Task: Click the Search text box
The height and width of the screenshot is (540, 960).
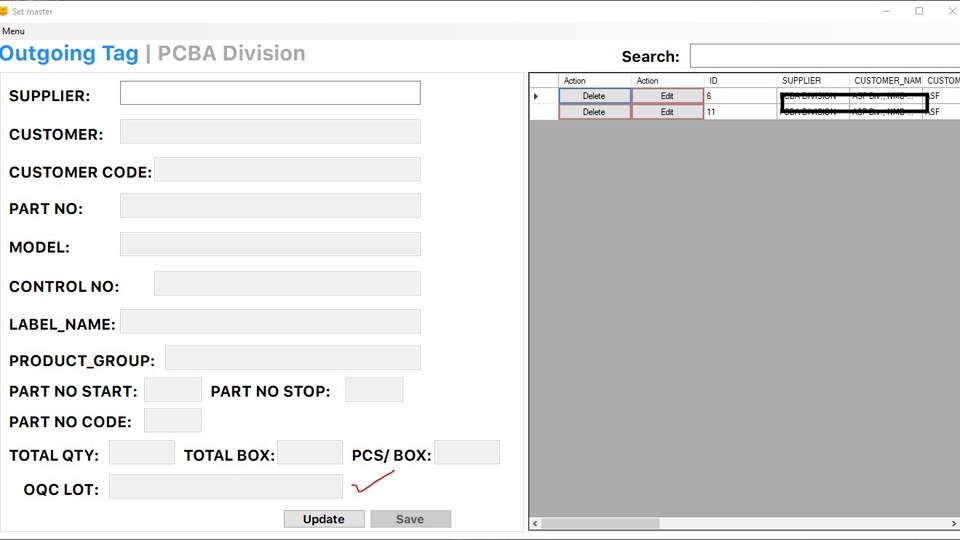Action: [824, 56]
